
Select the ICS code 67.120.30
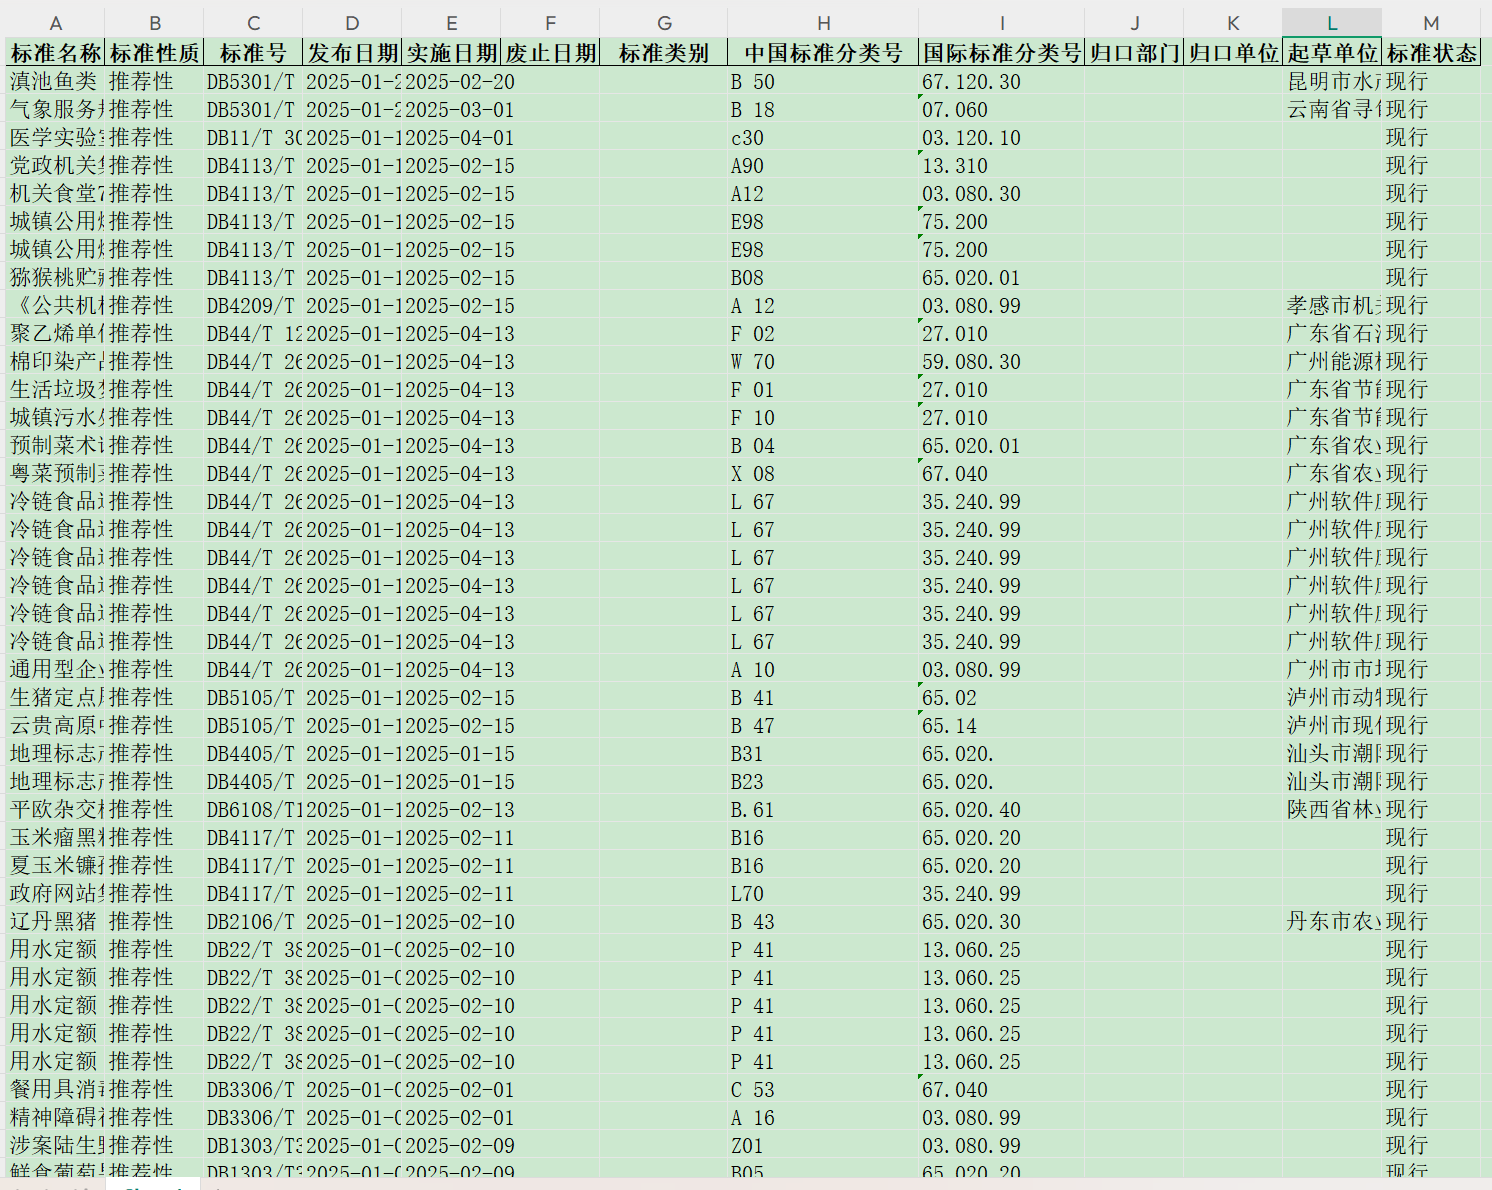click(1001, 81)
